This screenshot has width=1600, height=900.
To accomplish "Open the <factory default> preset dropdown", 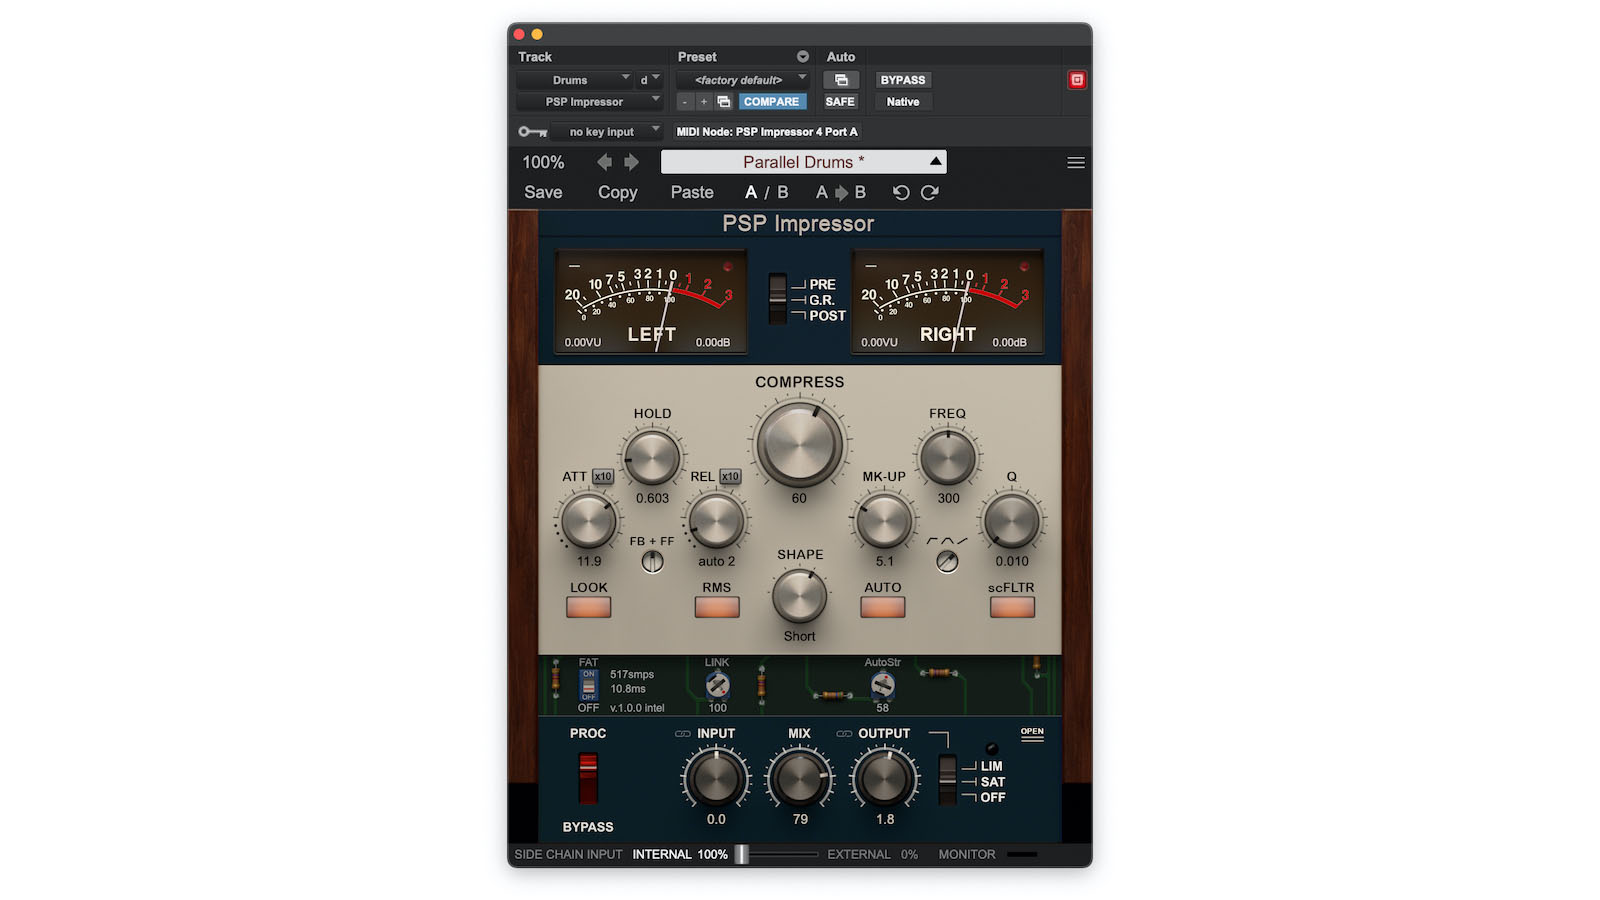I will 739,80.
